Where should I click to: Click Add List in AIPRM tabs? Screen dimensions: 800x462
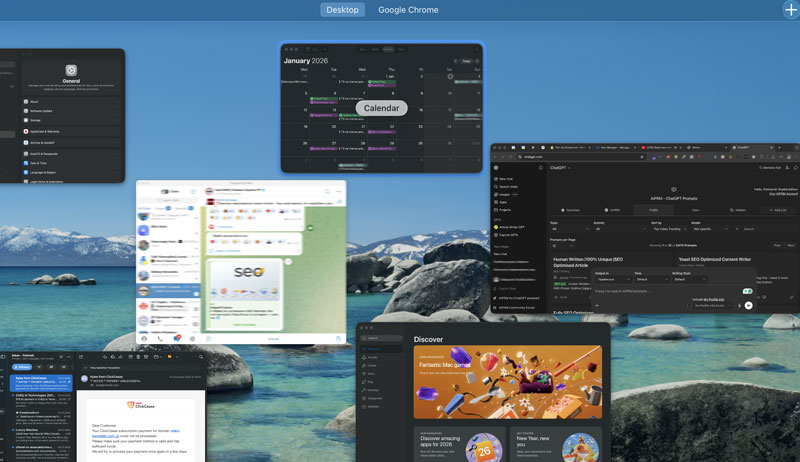(x=779, y=210)
